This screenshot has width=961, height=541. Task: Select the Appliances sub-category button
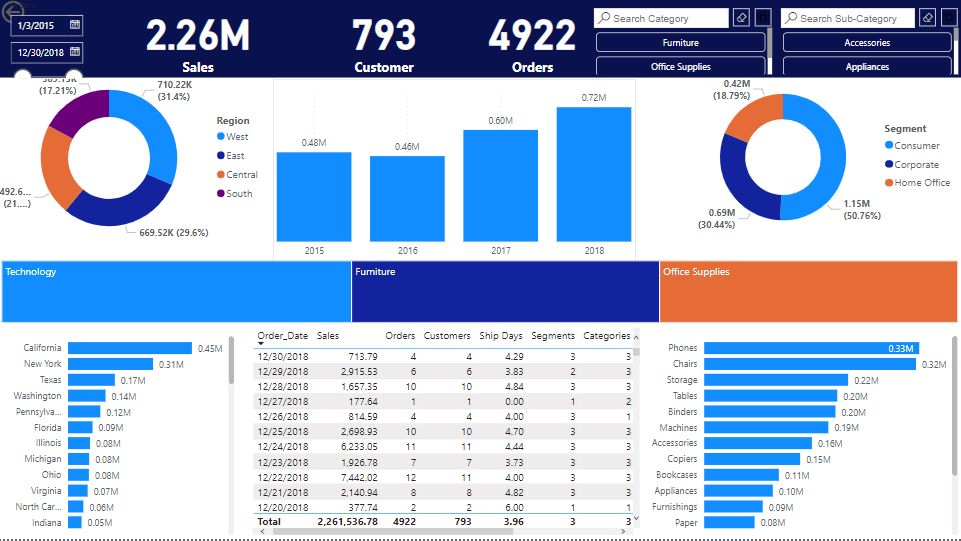(x=867, y=66)
